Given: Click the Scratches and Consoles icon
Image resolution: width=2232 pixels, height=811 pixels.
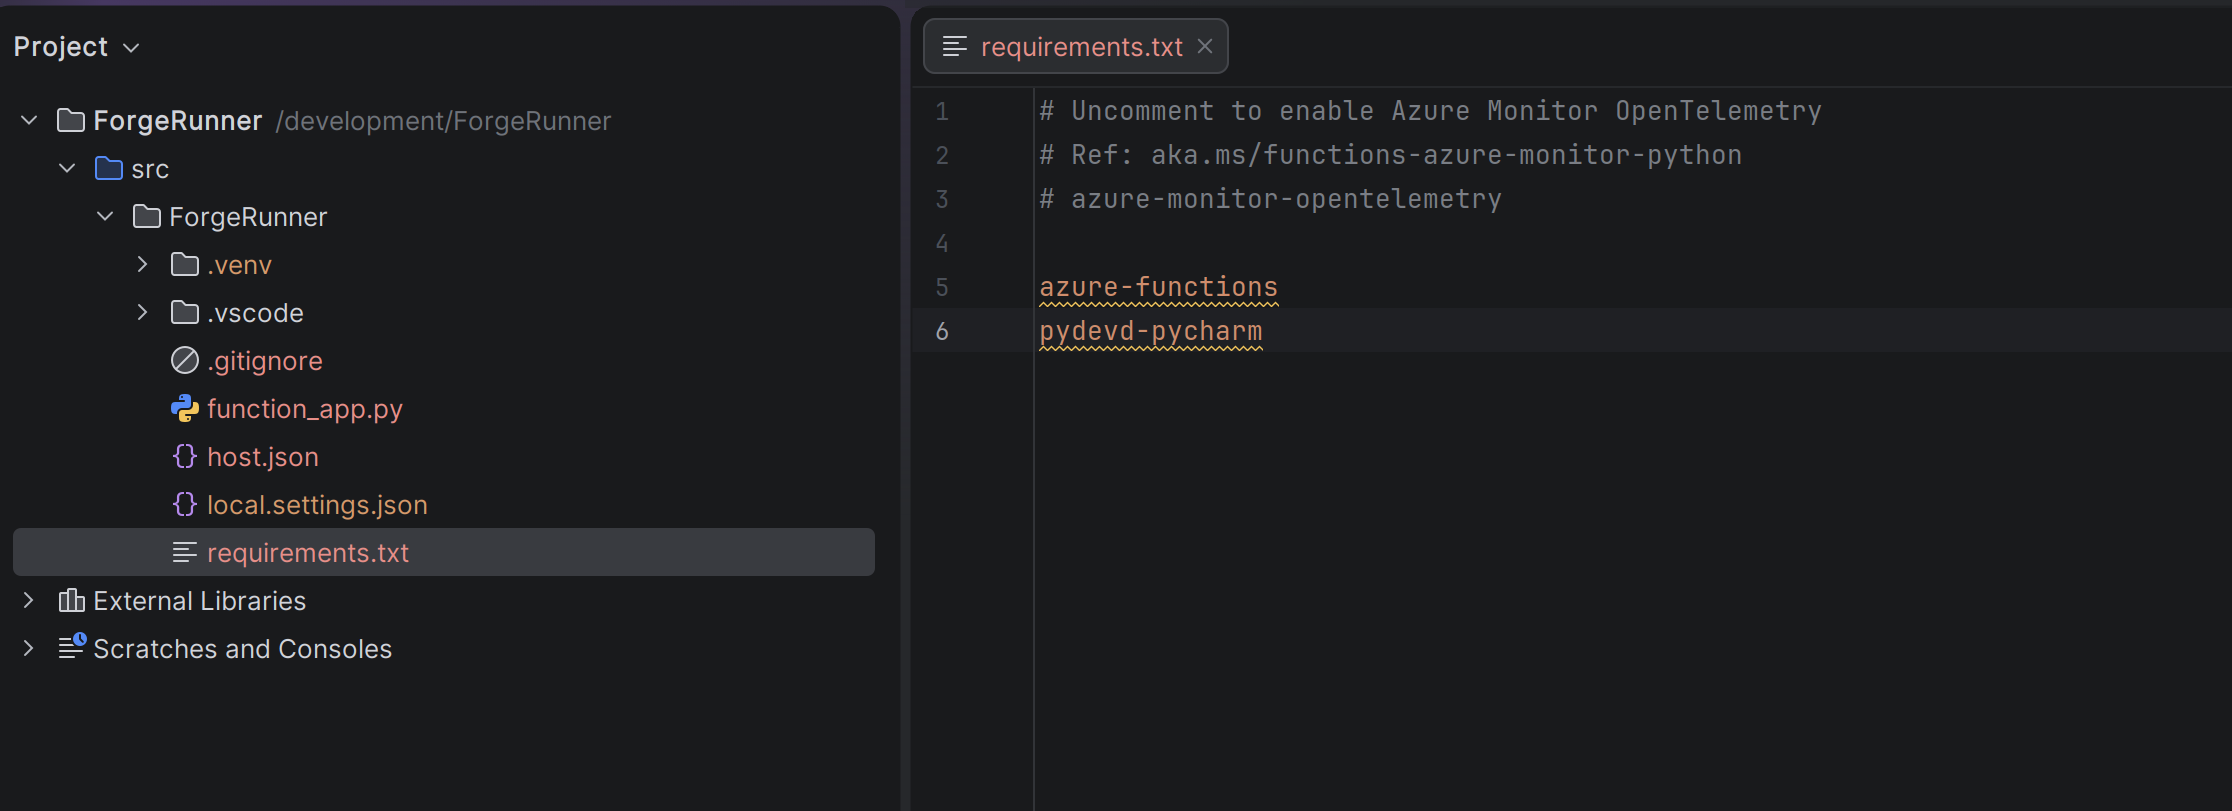Looking at the screenshot, I should pos(72,647).
